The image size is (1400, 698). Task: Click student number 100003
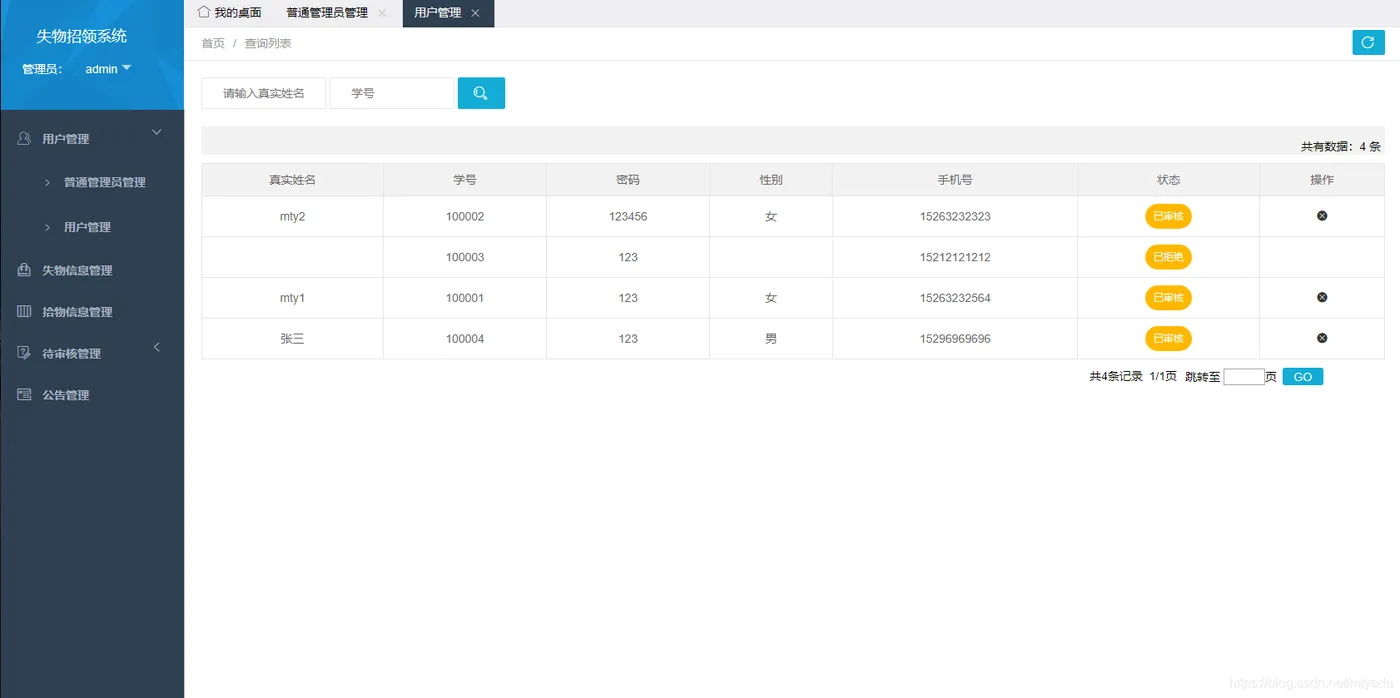point(465,257)
